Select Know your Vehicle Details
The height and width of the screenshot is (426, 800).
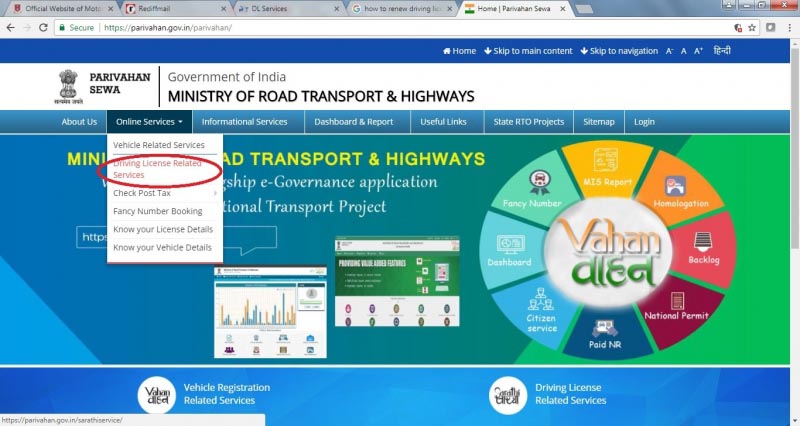coord(165,247)
